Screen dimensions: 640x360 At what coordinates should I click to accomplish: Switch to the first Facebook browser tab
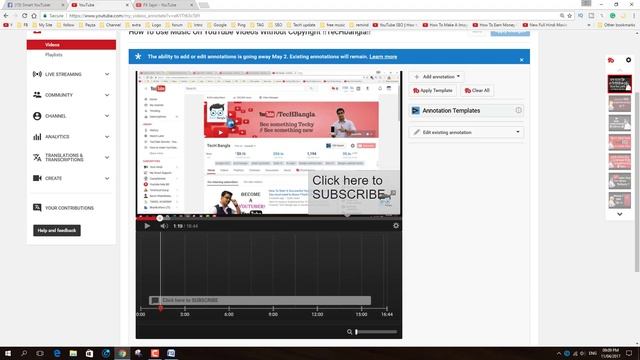[34, 5]
